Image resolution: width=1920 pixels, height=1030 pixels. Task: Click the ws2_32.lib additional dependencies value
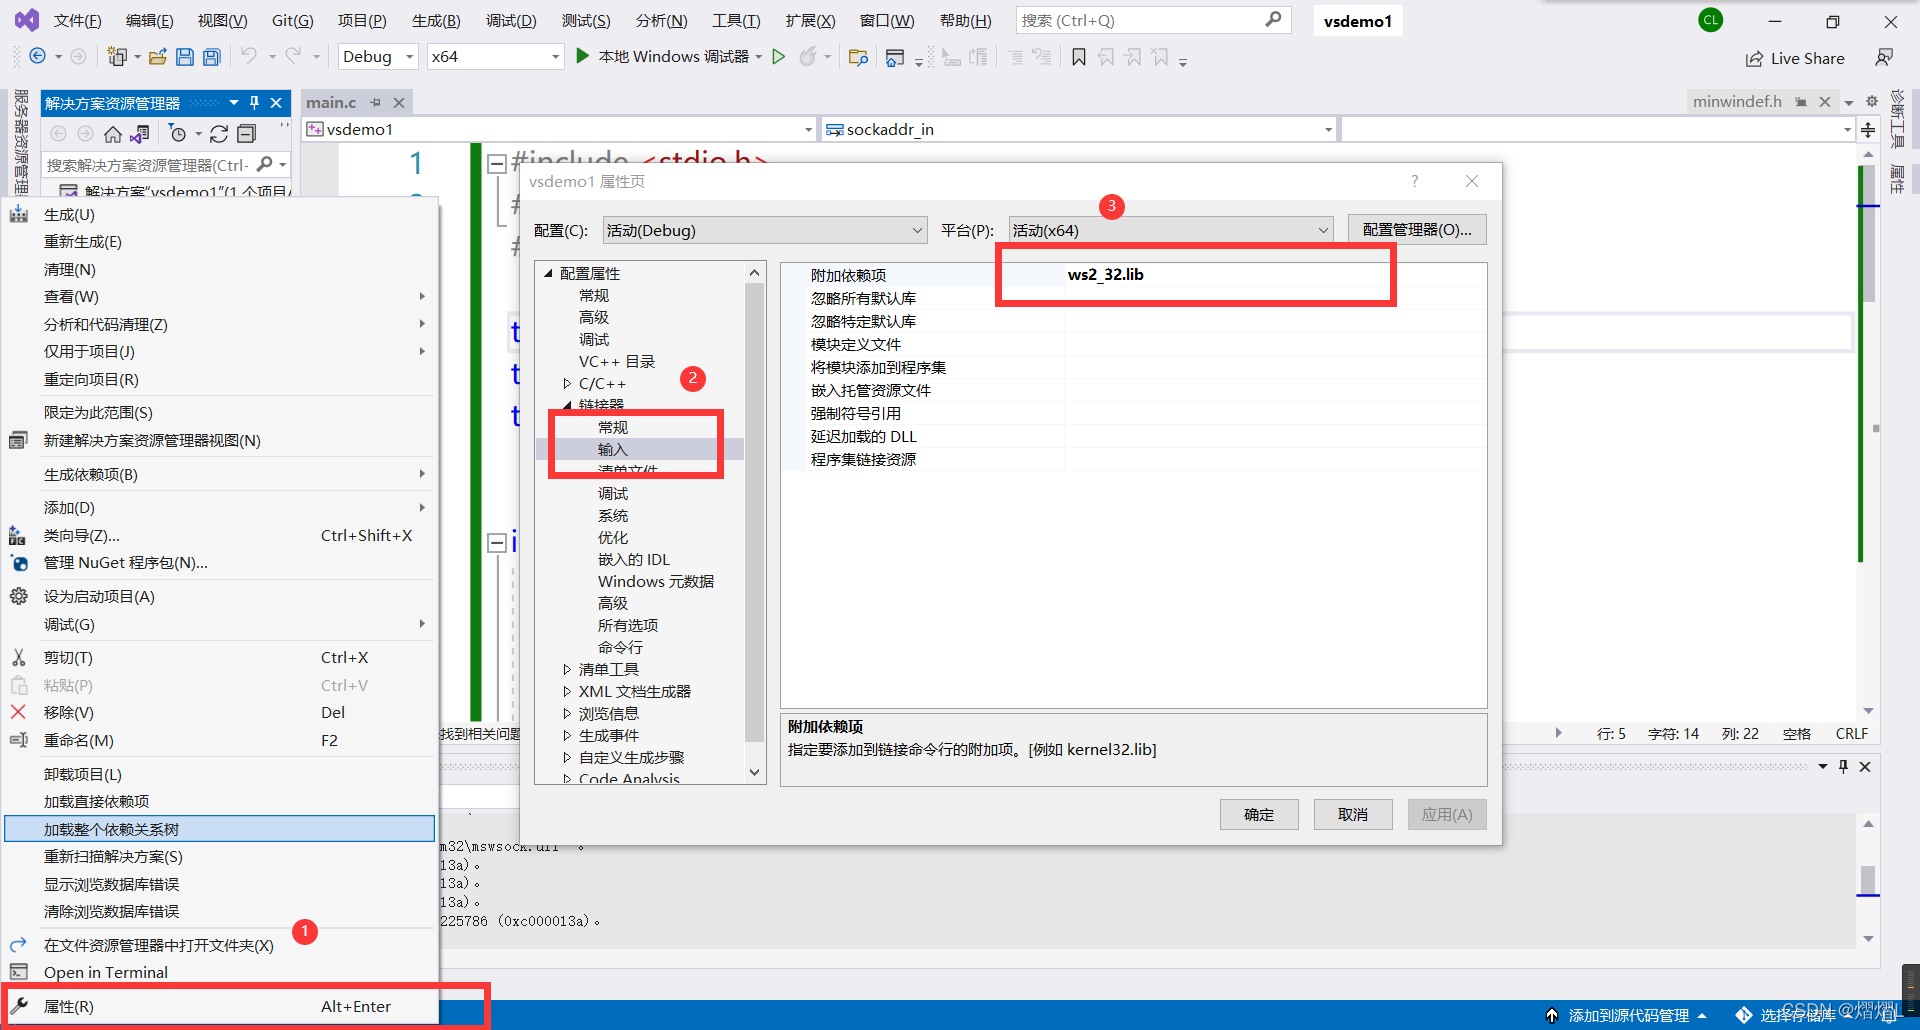tap(1105, 275)
